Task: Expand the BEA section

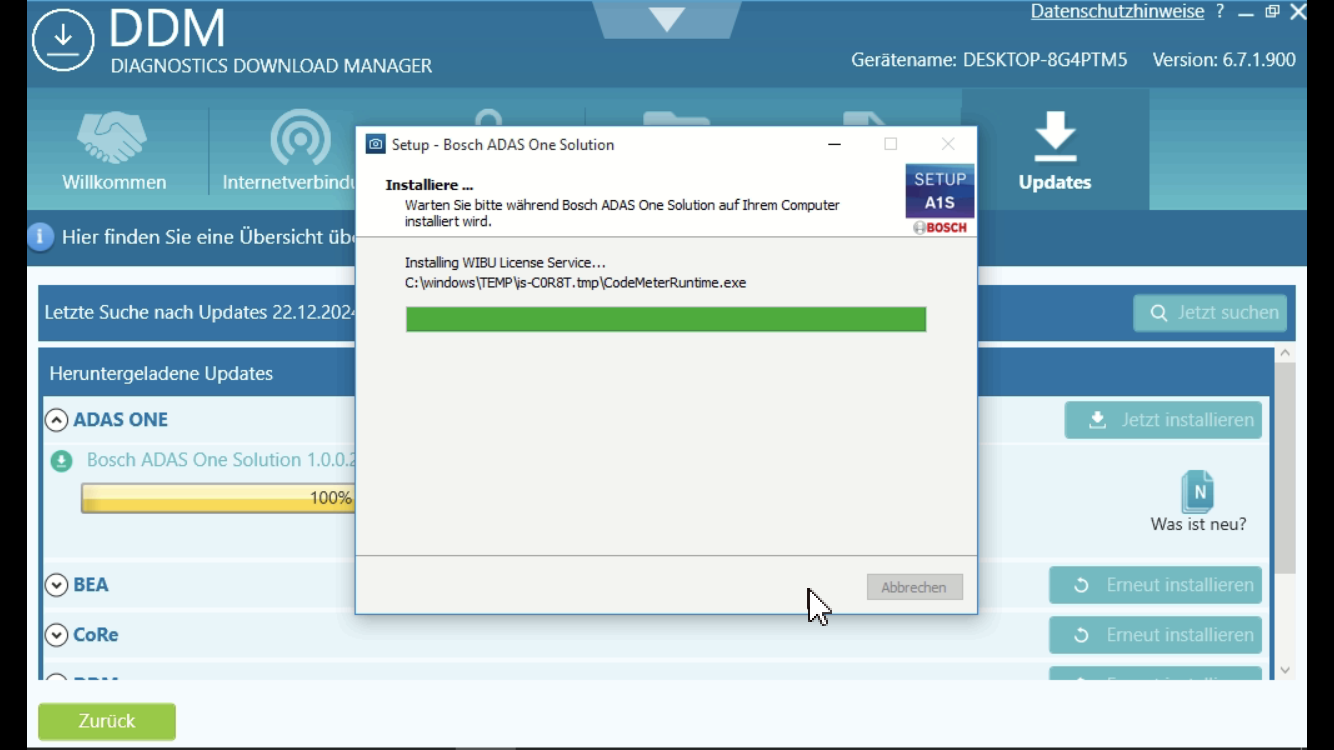Action: (57, 585)
